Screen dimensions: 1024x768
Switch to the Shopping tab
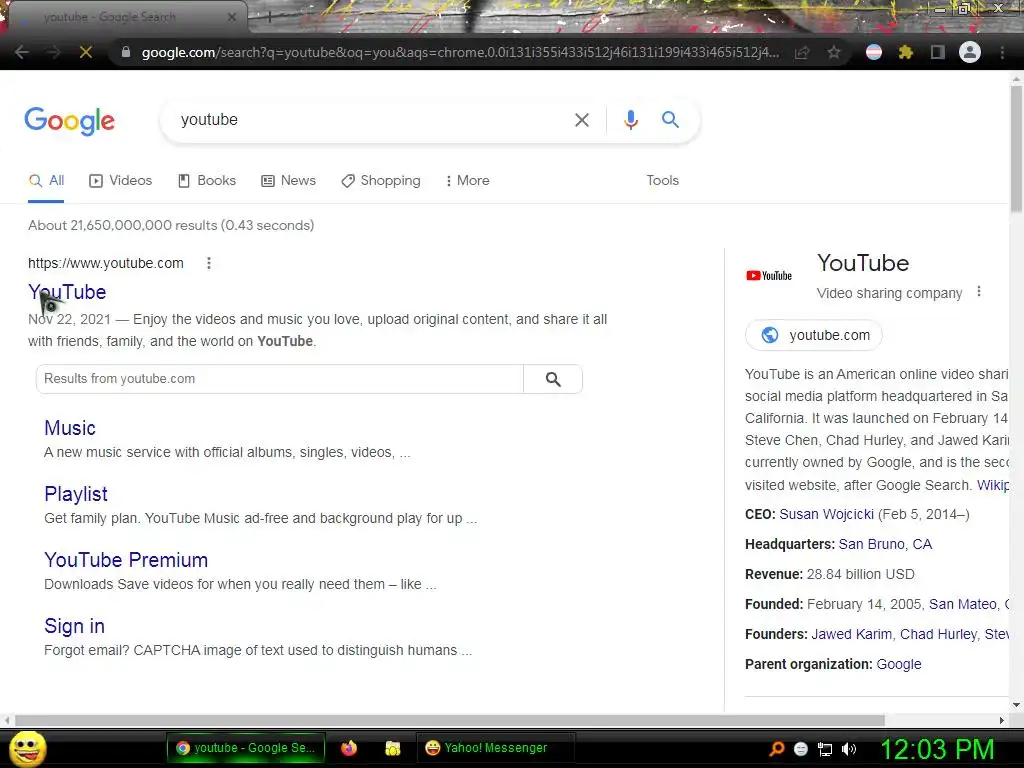tap(381, 181)
